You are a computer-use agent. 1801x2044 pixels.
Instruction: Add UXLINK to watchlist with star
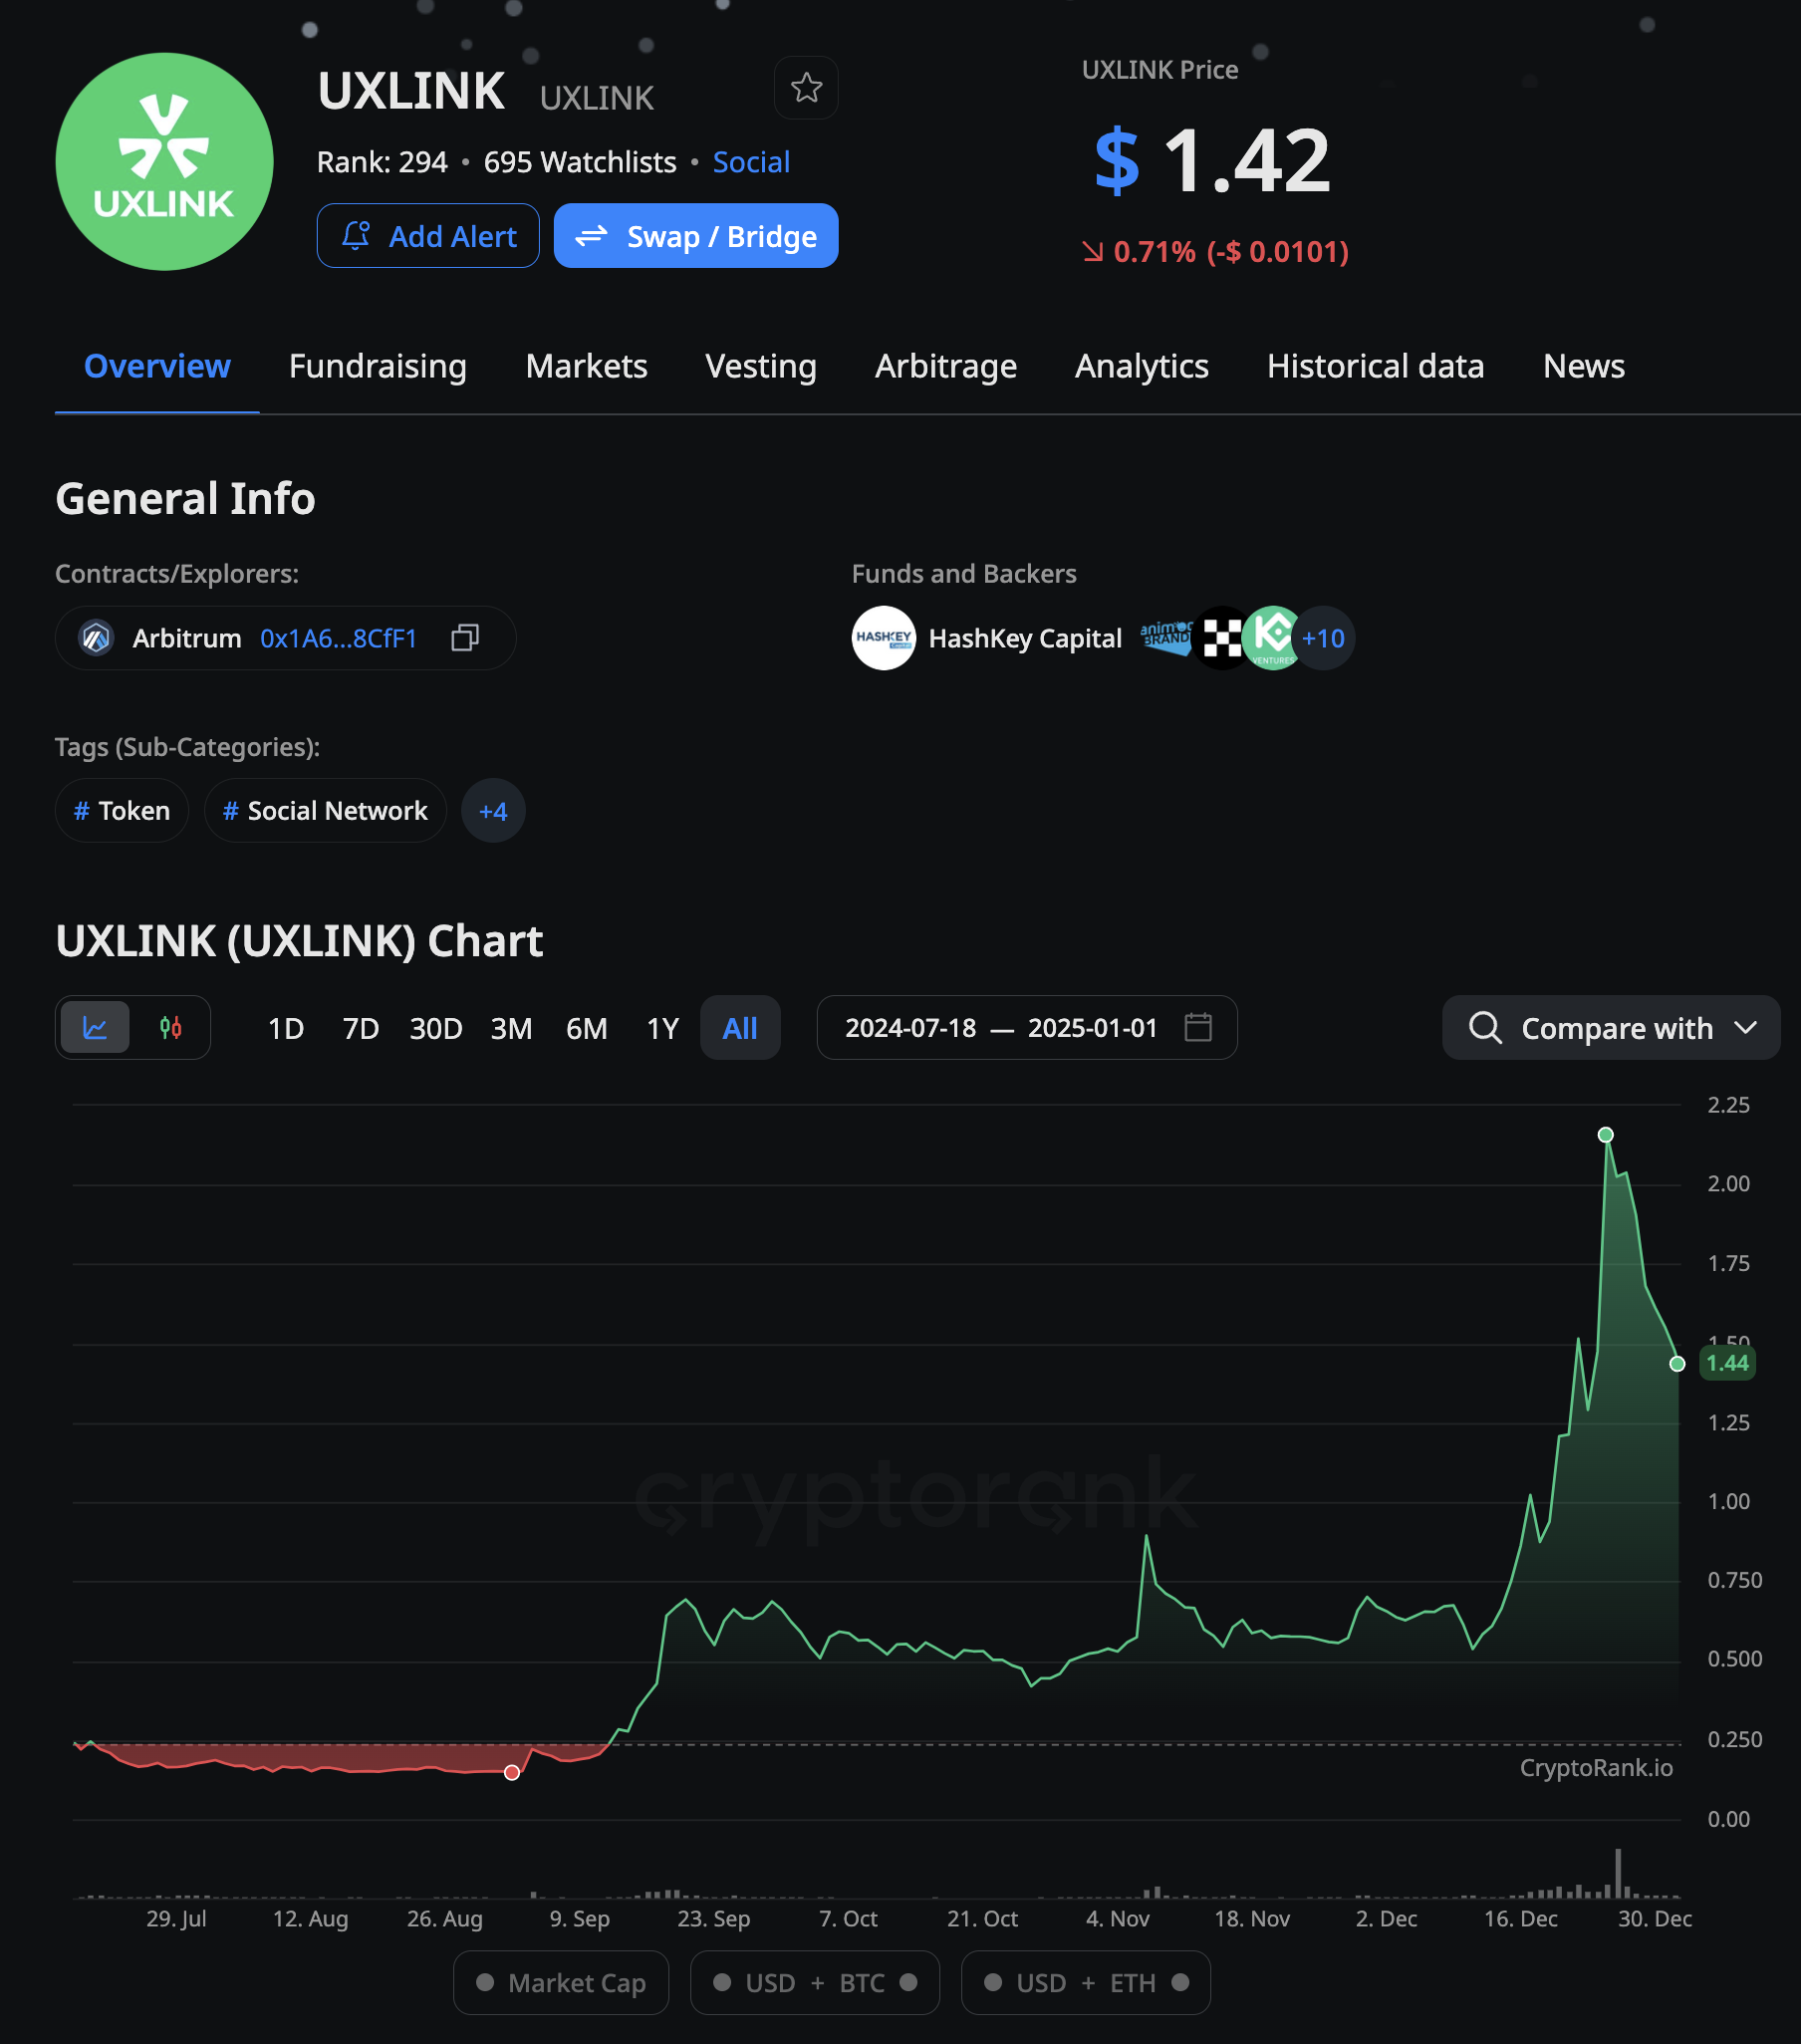806,88
